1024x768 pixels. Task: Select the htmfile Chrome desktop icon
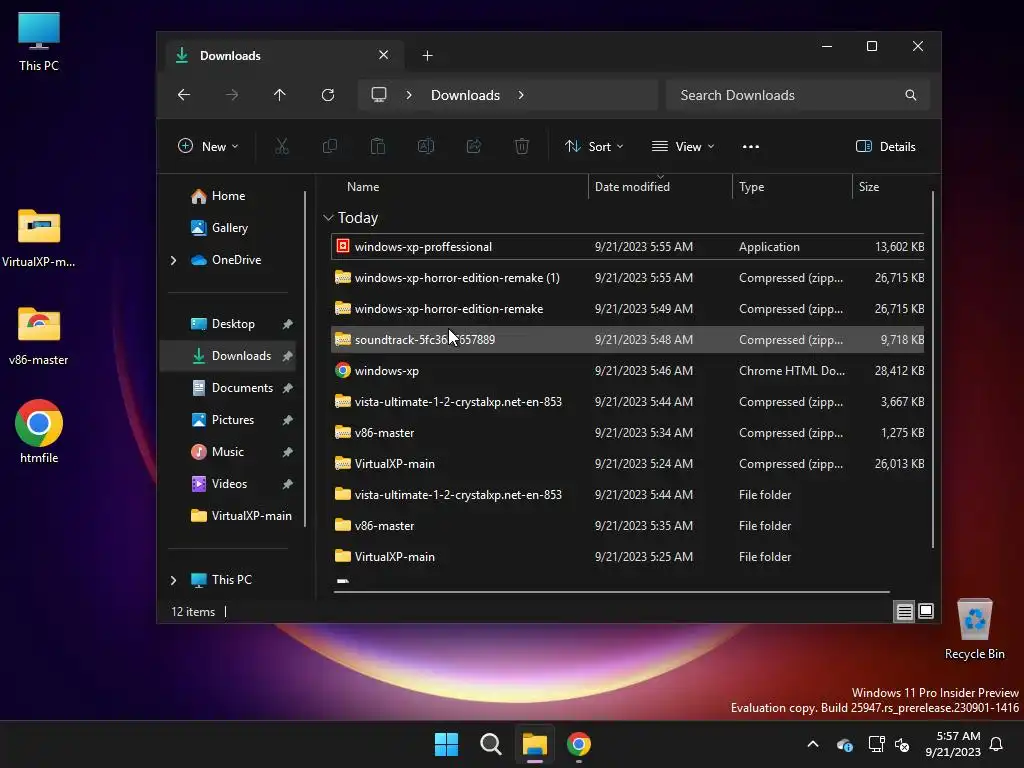39,431
